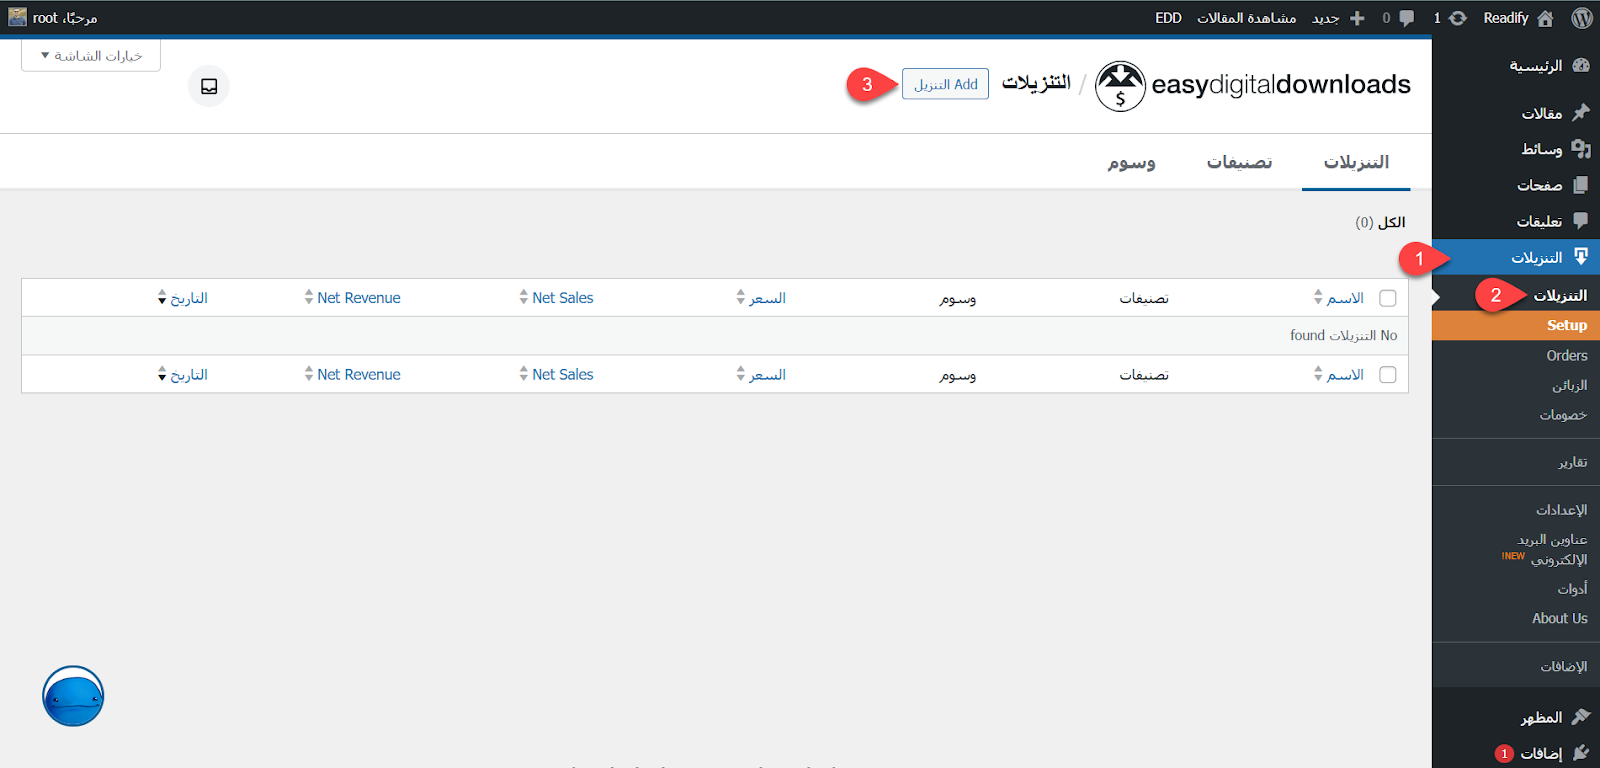Screen dimensions: 1600x768
Task: Switch to the tags tab
Action: [x=1131, y=162]
